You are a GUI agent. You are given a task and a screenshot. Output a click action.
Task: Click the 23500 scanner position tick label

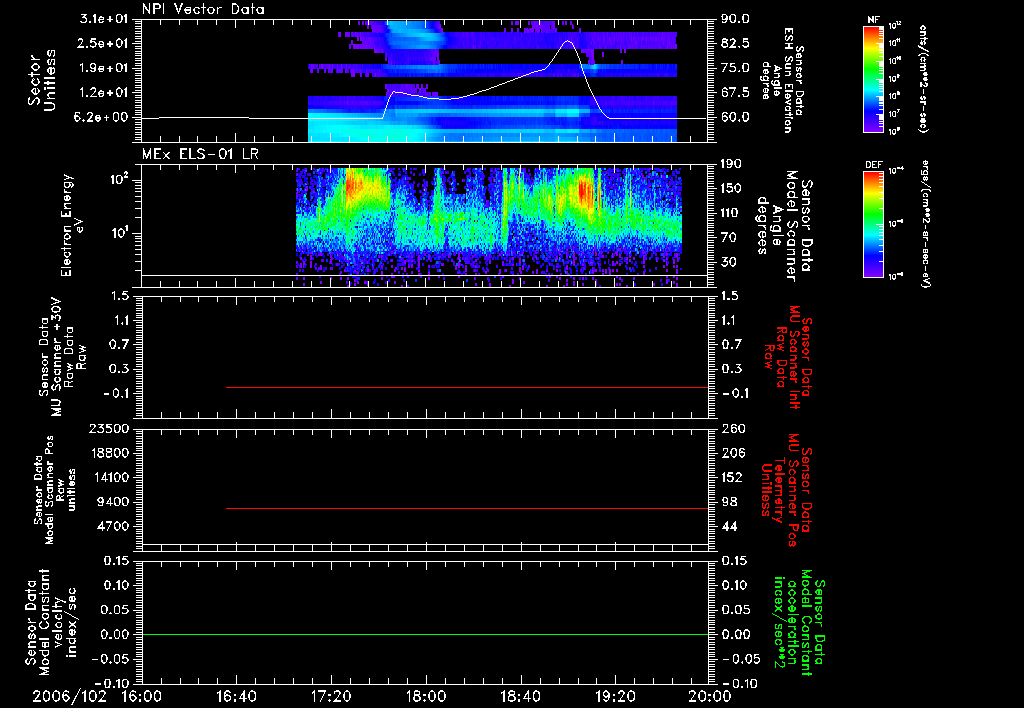tap(109, 428)
